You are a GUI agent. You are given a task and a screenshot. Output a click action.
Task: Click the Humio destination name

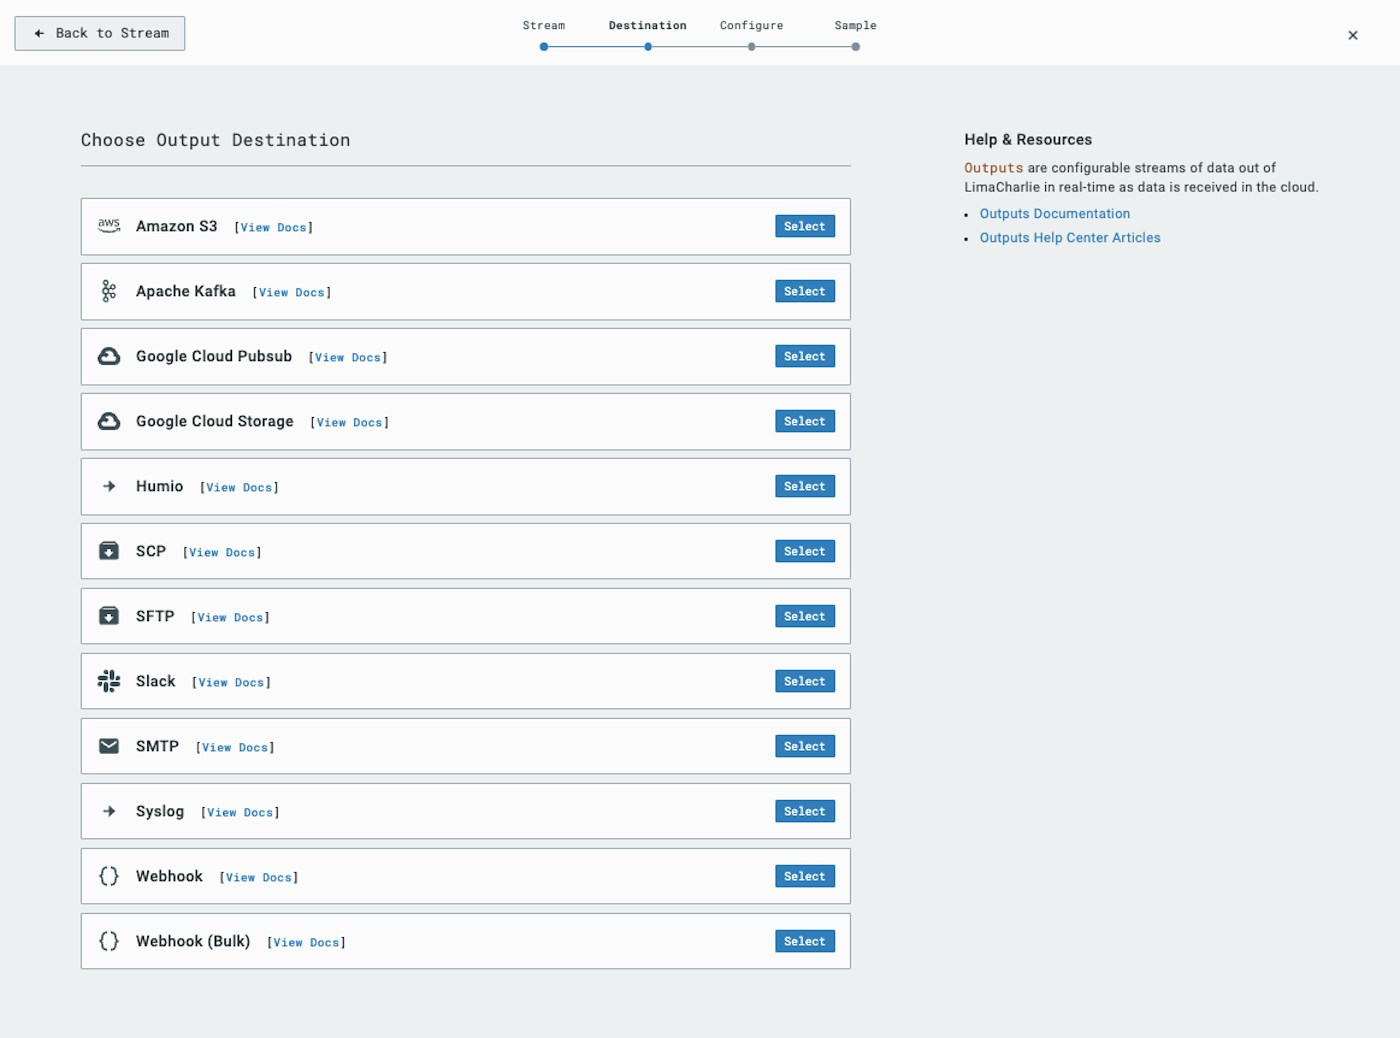pos(160,486)
